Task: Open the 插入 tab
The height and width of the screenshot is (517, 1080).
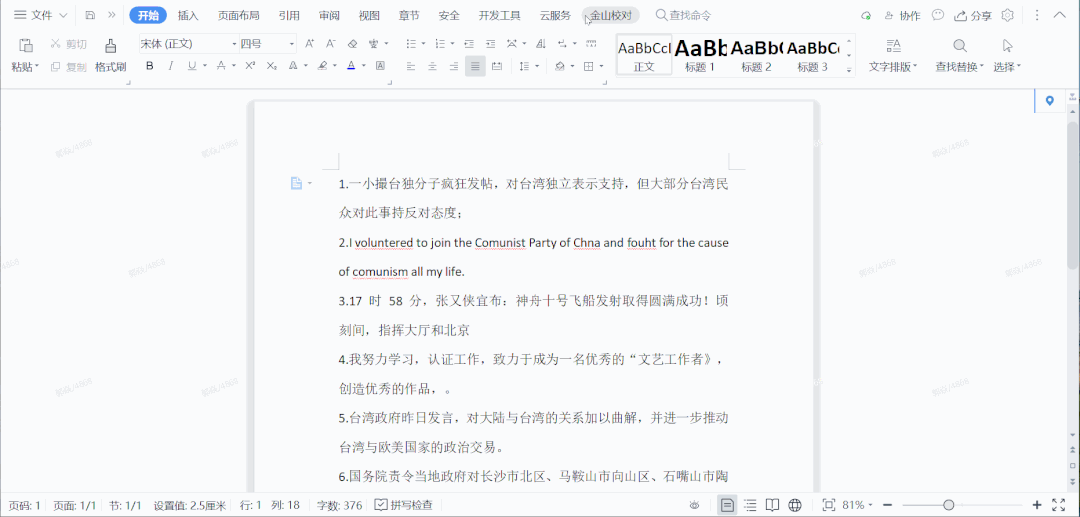Action: 188,15
